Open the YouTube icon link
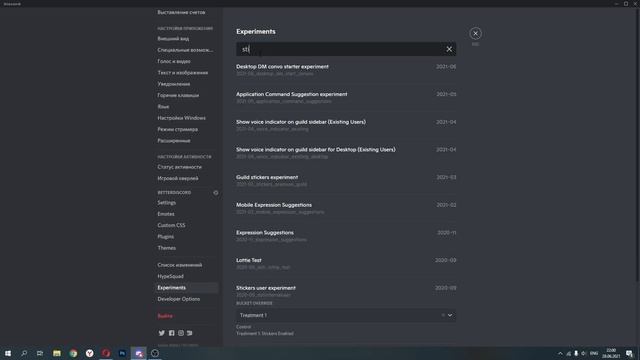 tap(190, 333)
